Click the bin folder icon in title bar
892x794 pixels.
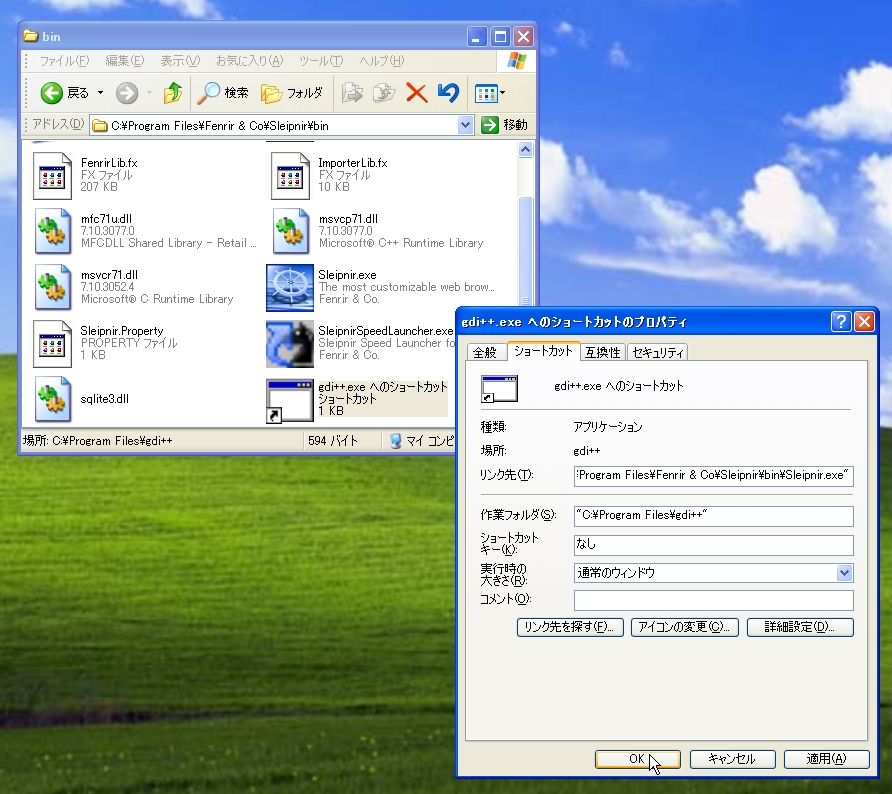31,36
